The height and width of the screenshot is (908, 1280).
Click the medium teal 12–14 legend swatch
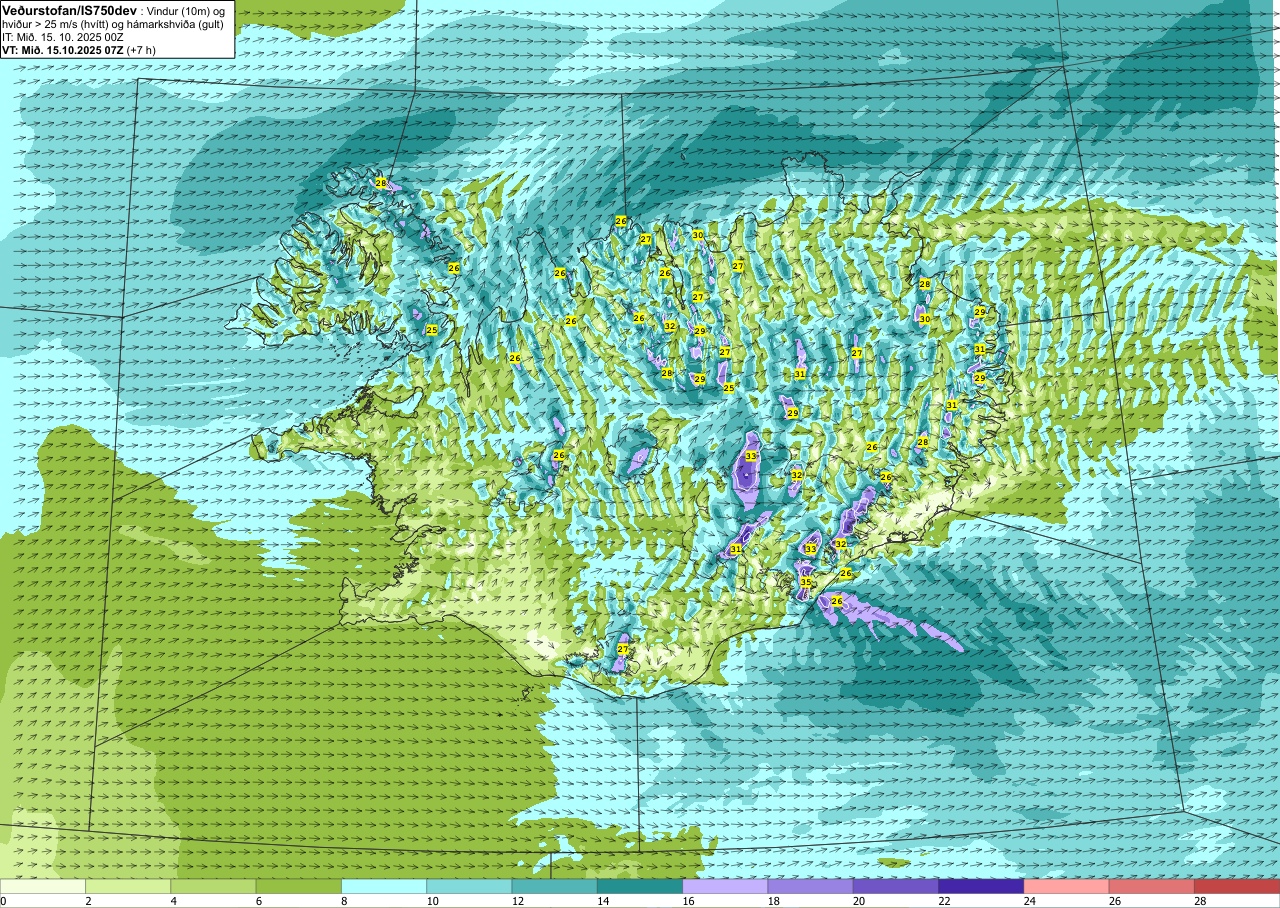(554, 886)
